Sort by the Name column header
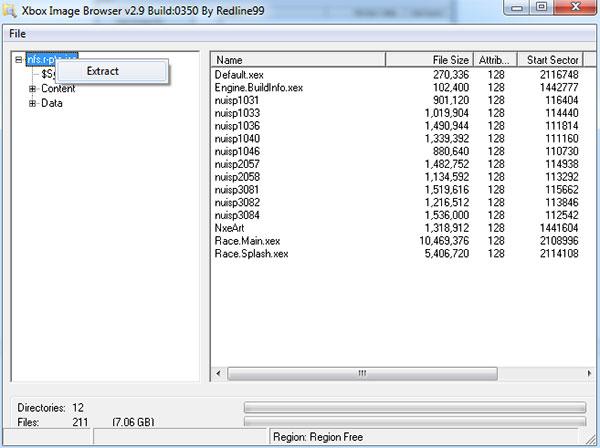600x448 pixels. 298,60
